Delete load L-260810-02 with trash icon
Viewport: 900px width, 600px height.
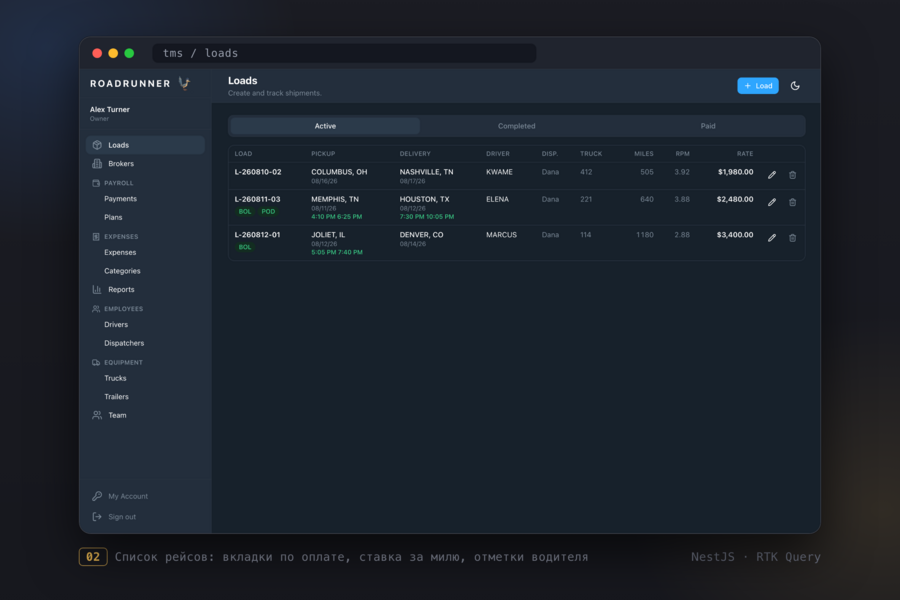tap(792, 175)
